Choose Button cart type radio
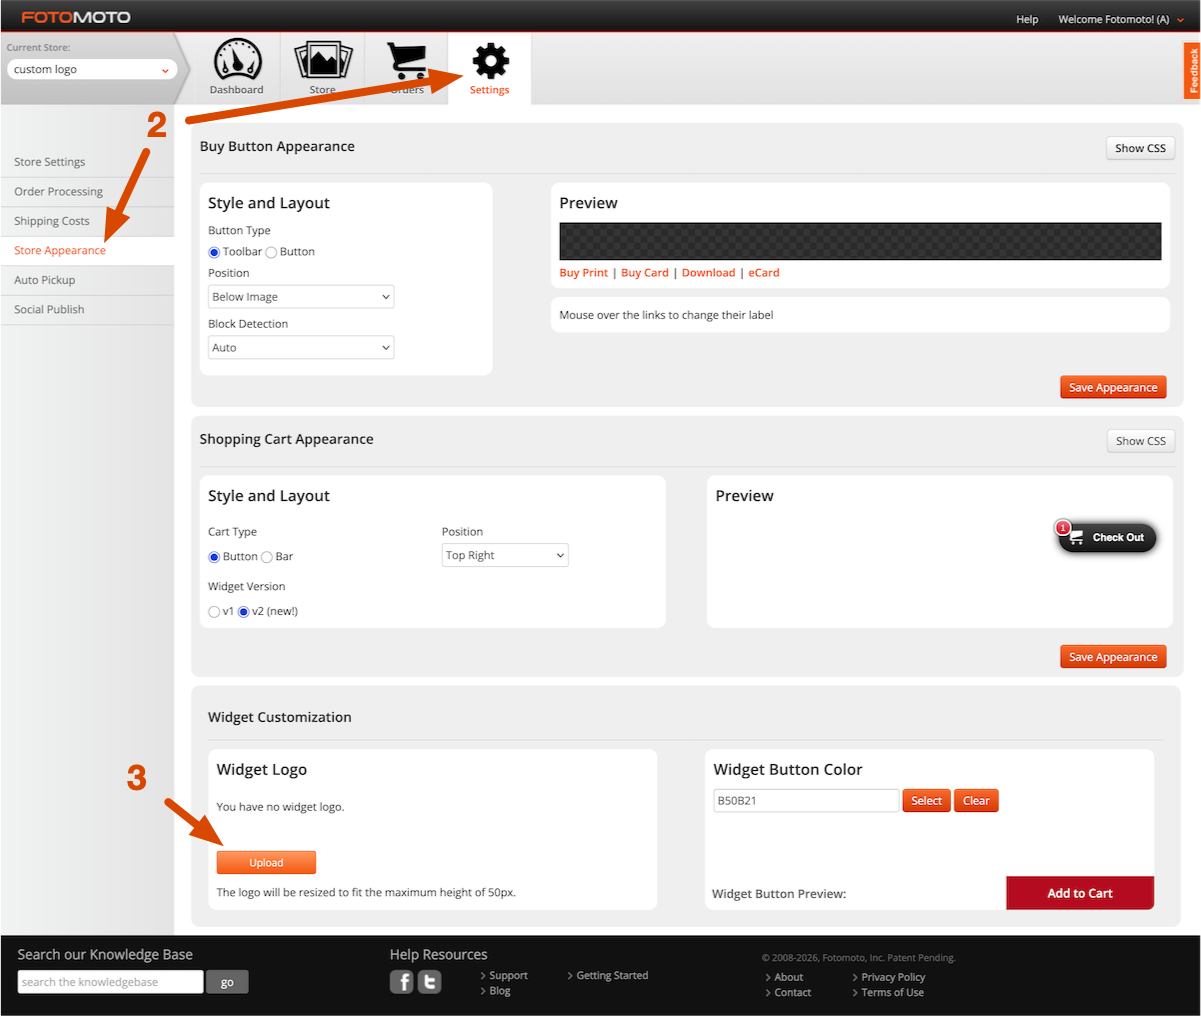The width and height of the screenshot is (1201, 1017). tap(214, 557)
